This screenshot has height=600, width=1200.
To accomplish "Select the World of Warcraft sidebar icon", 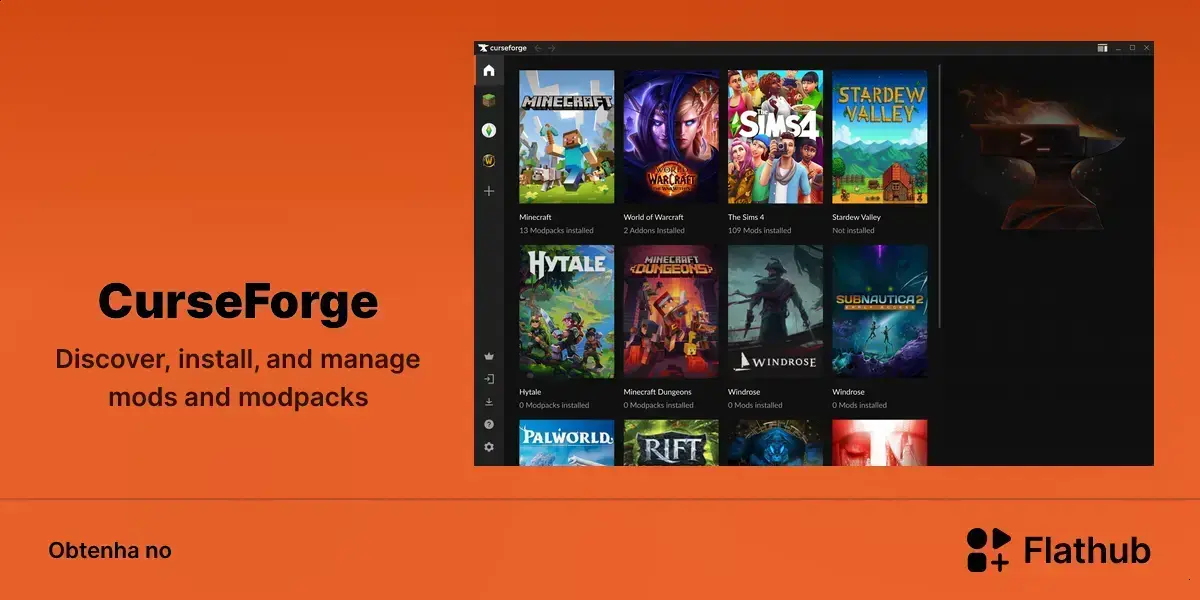I will [489, 160].
